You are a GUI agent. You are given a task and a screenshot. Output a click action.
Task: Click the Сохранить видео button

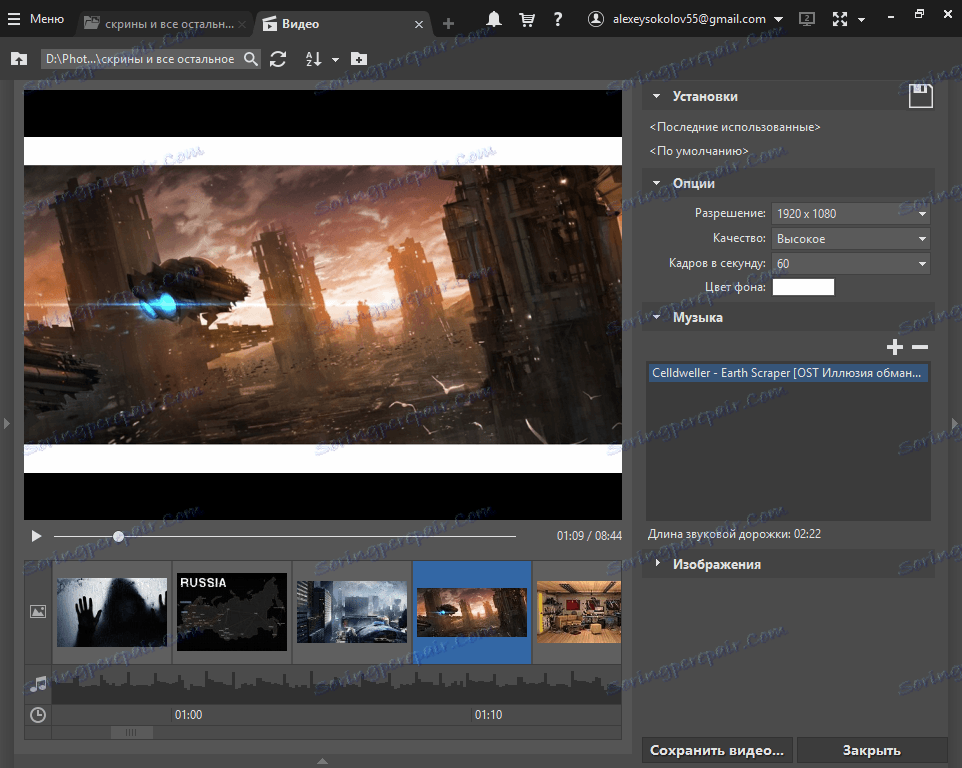[717, 750]
